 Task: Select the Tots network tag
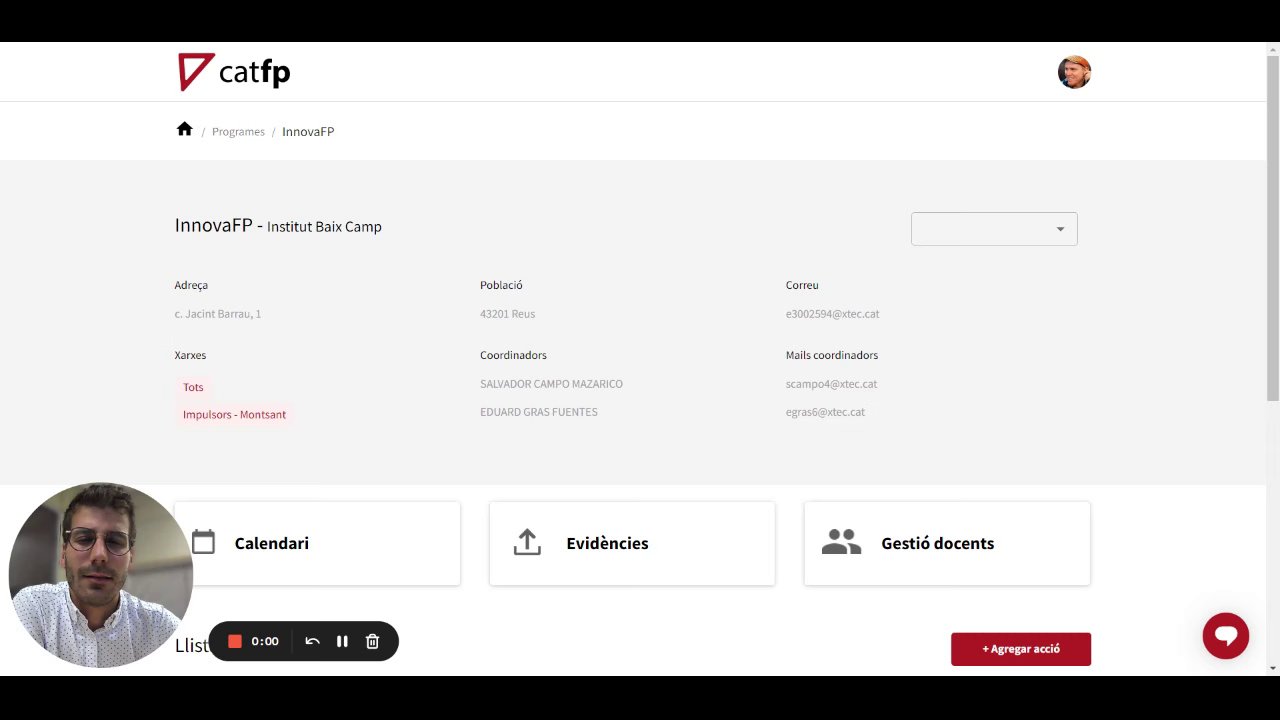(193, 387)
